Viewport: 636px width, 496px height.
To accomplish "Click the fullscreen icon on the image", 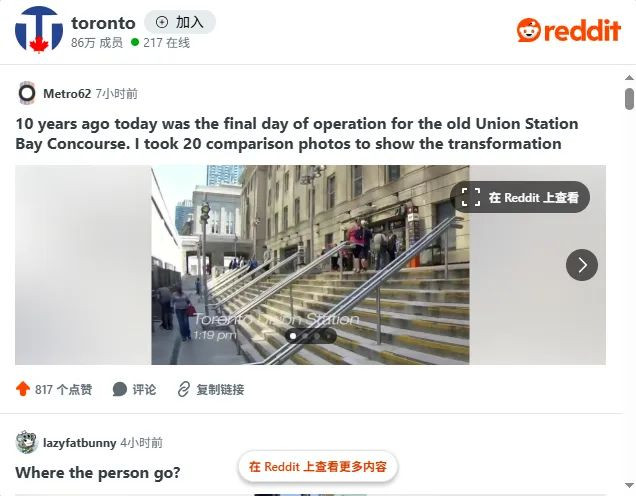I will [471, 197].
